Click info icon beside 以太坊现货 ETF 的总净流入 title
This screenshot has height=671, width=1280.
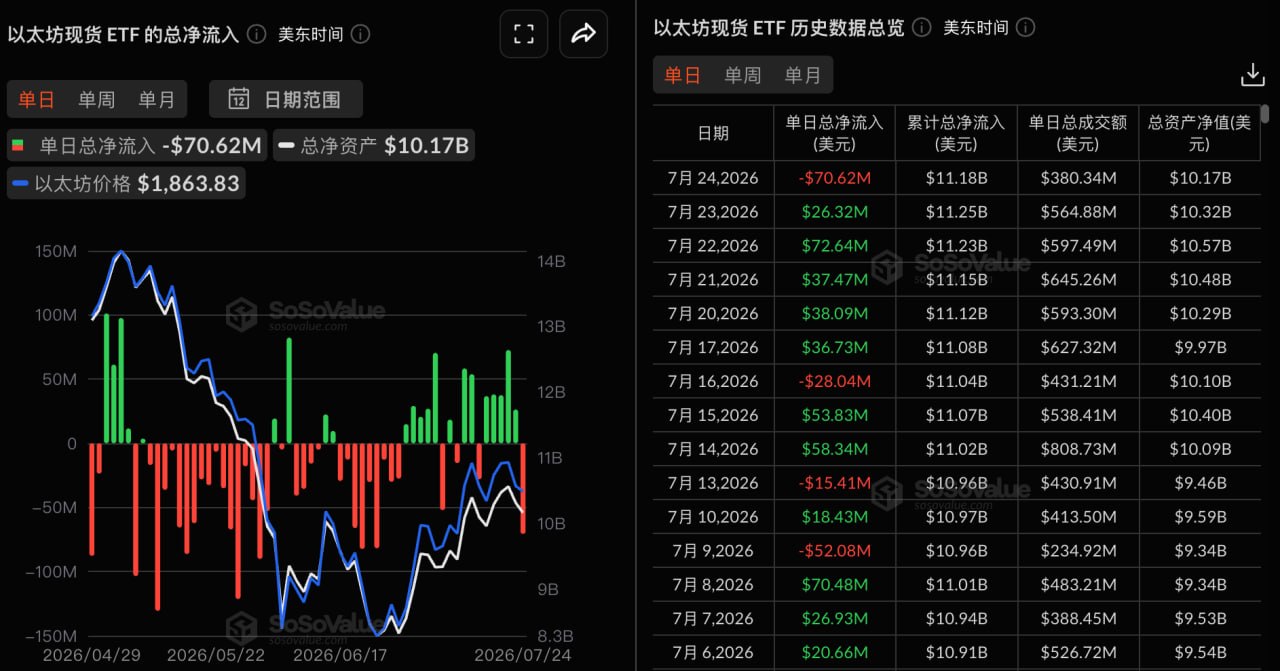(x=257, y=34)
